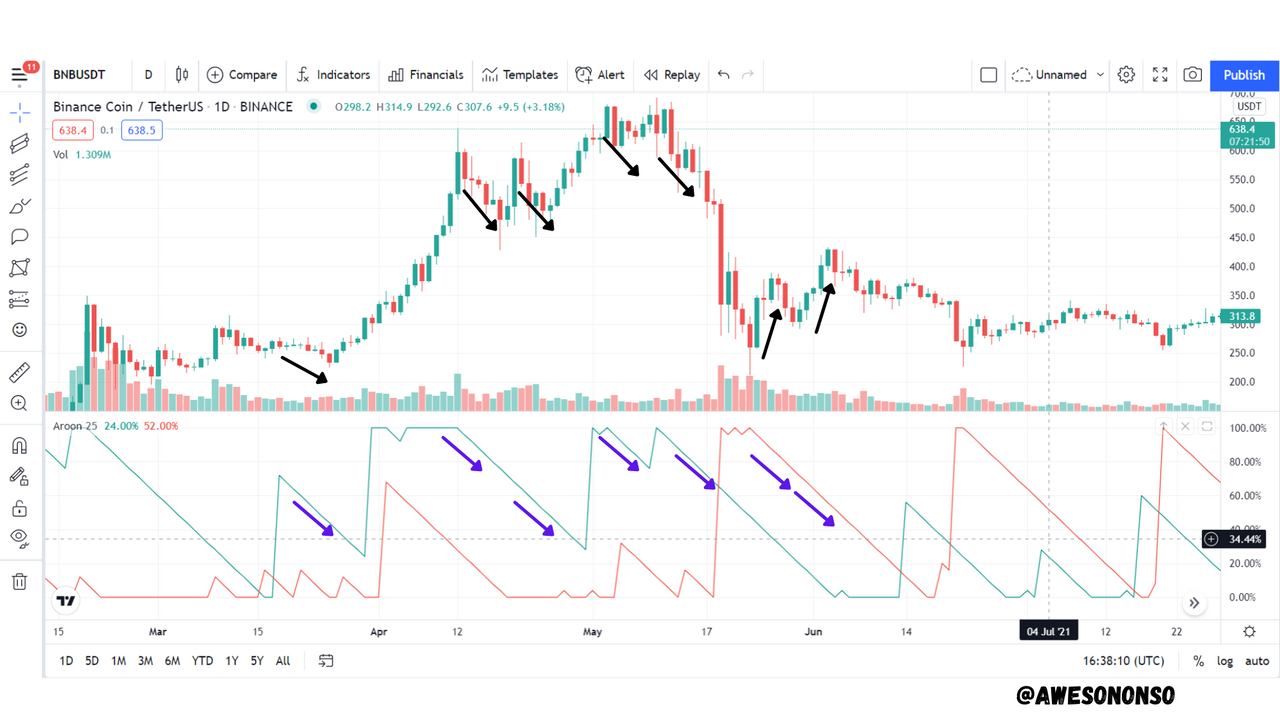This screenshot has height=720, width=1280.
Task: Open indicator Templates menu
Action: (x=520, y=75)
